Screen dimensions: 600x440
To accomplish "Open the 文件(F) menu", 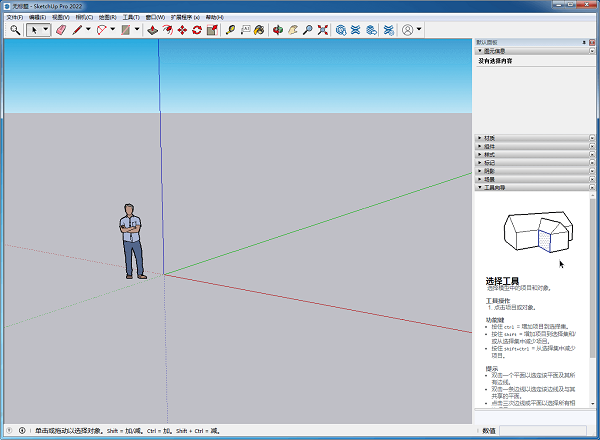I will click(13, 17).
